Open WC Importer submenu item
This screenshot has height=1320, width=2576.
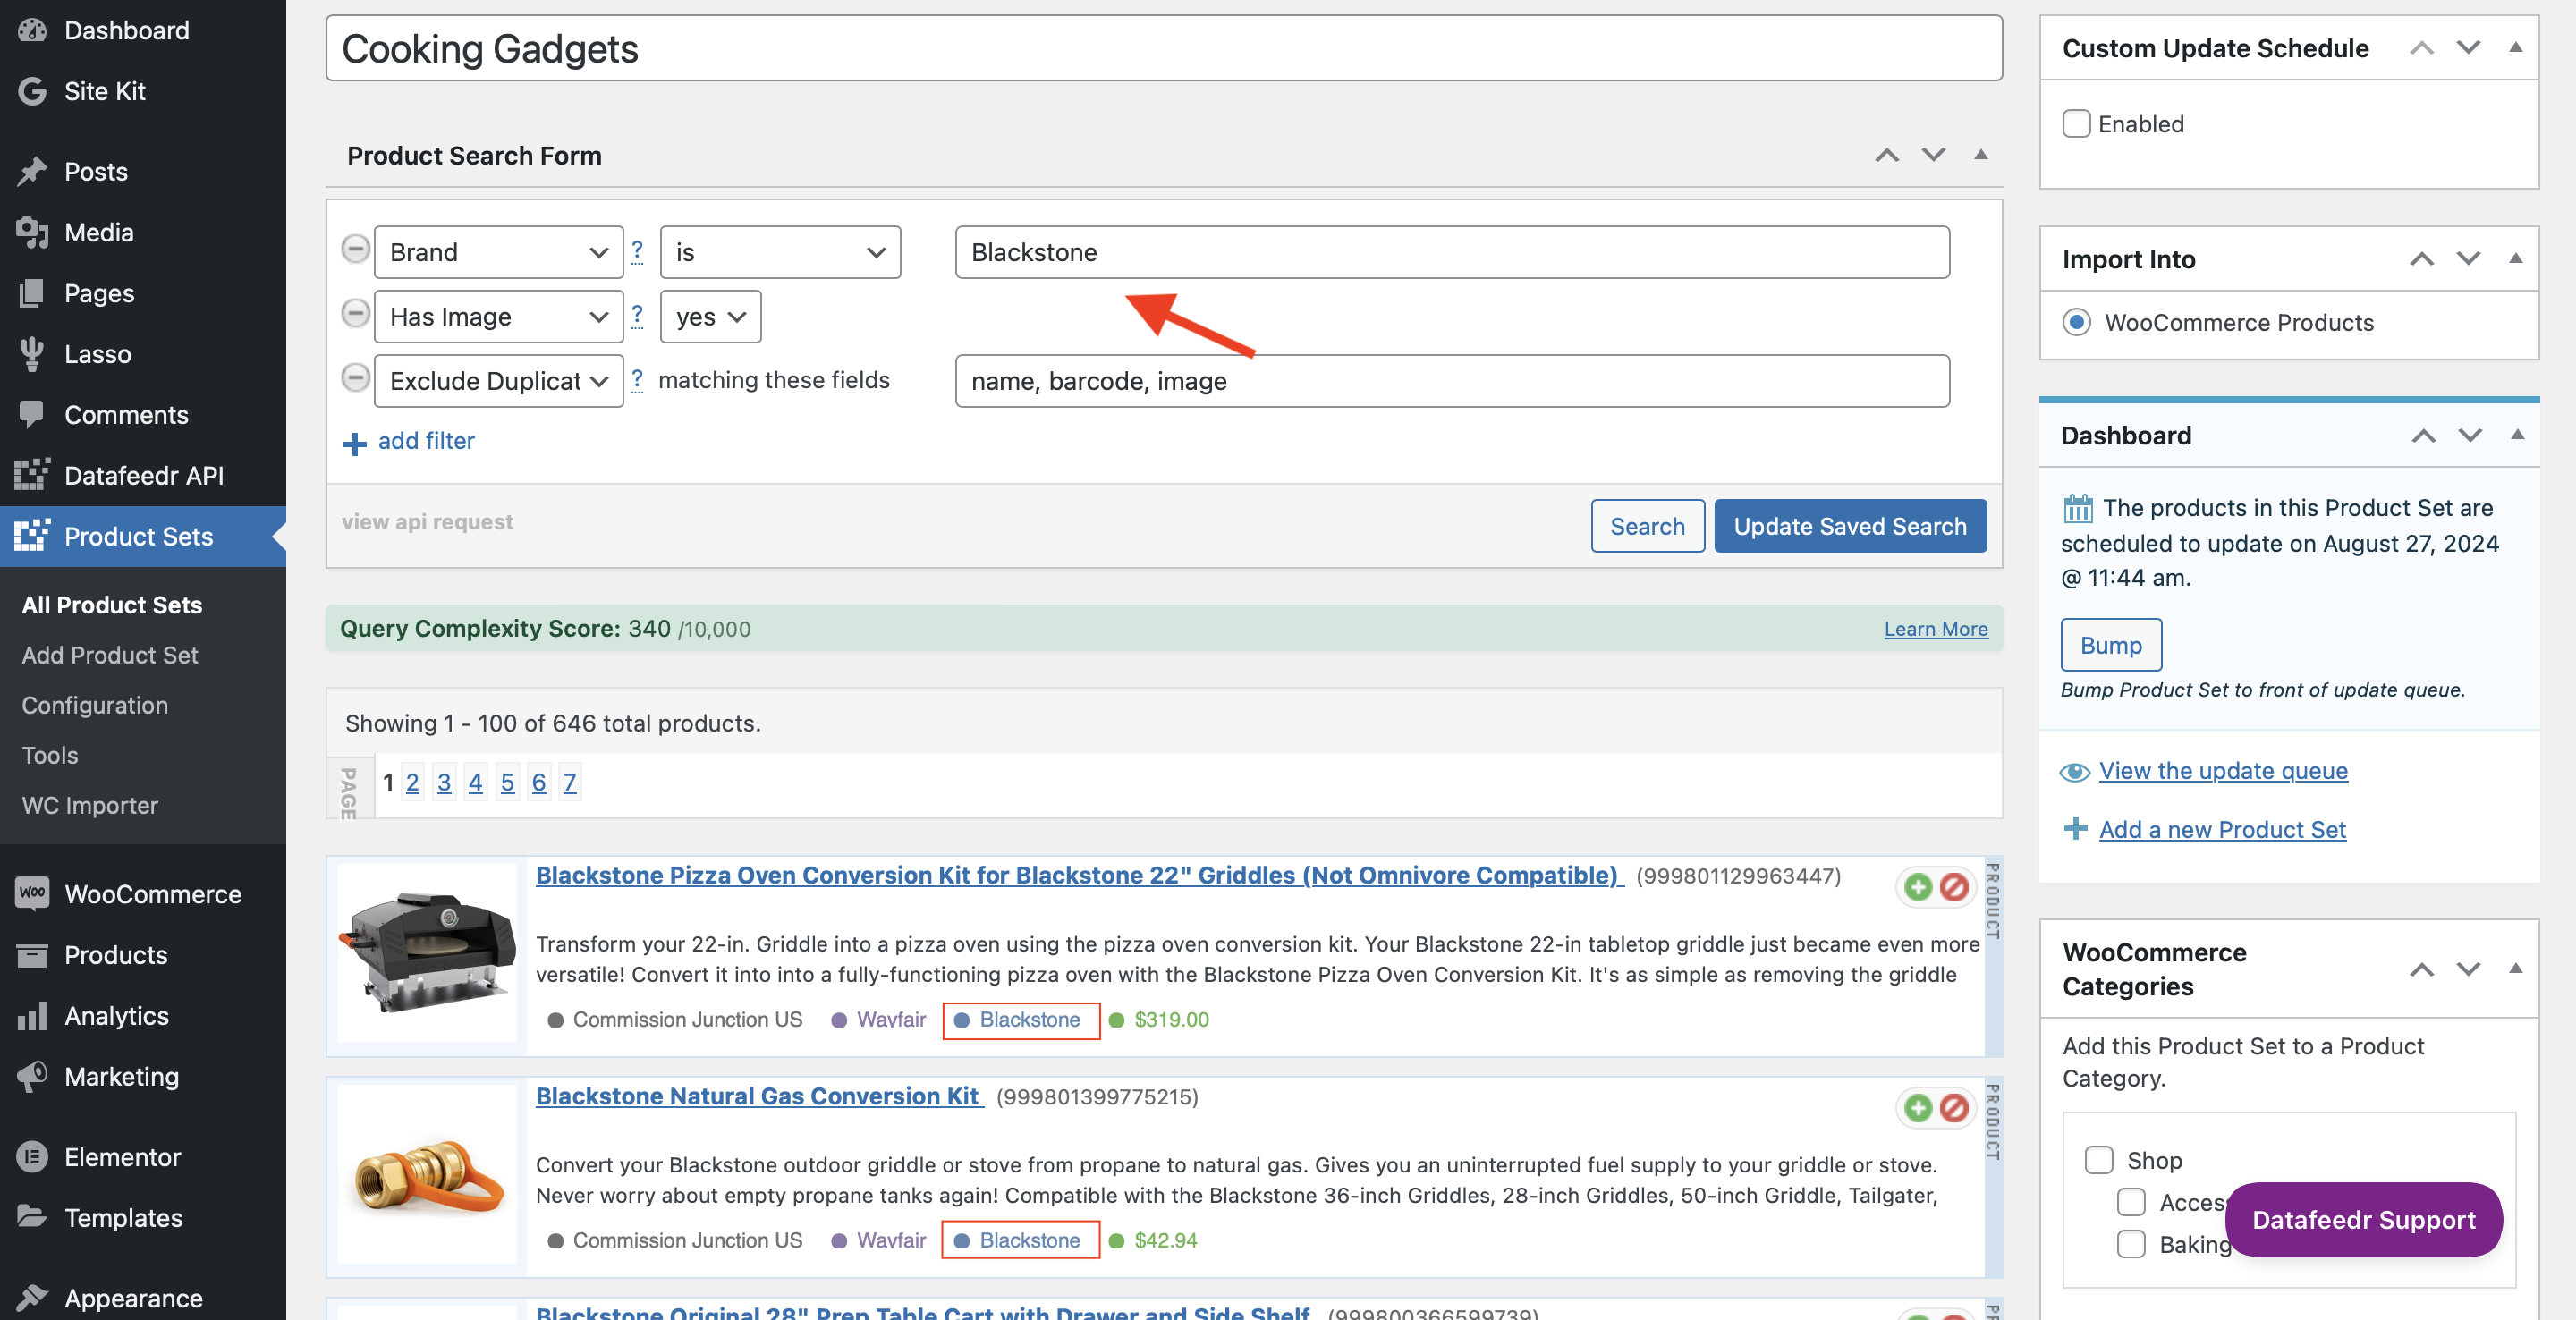[x=90, y=804]
